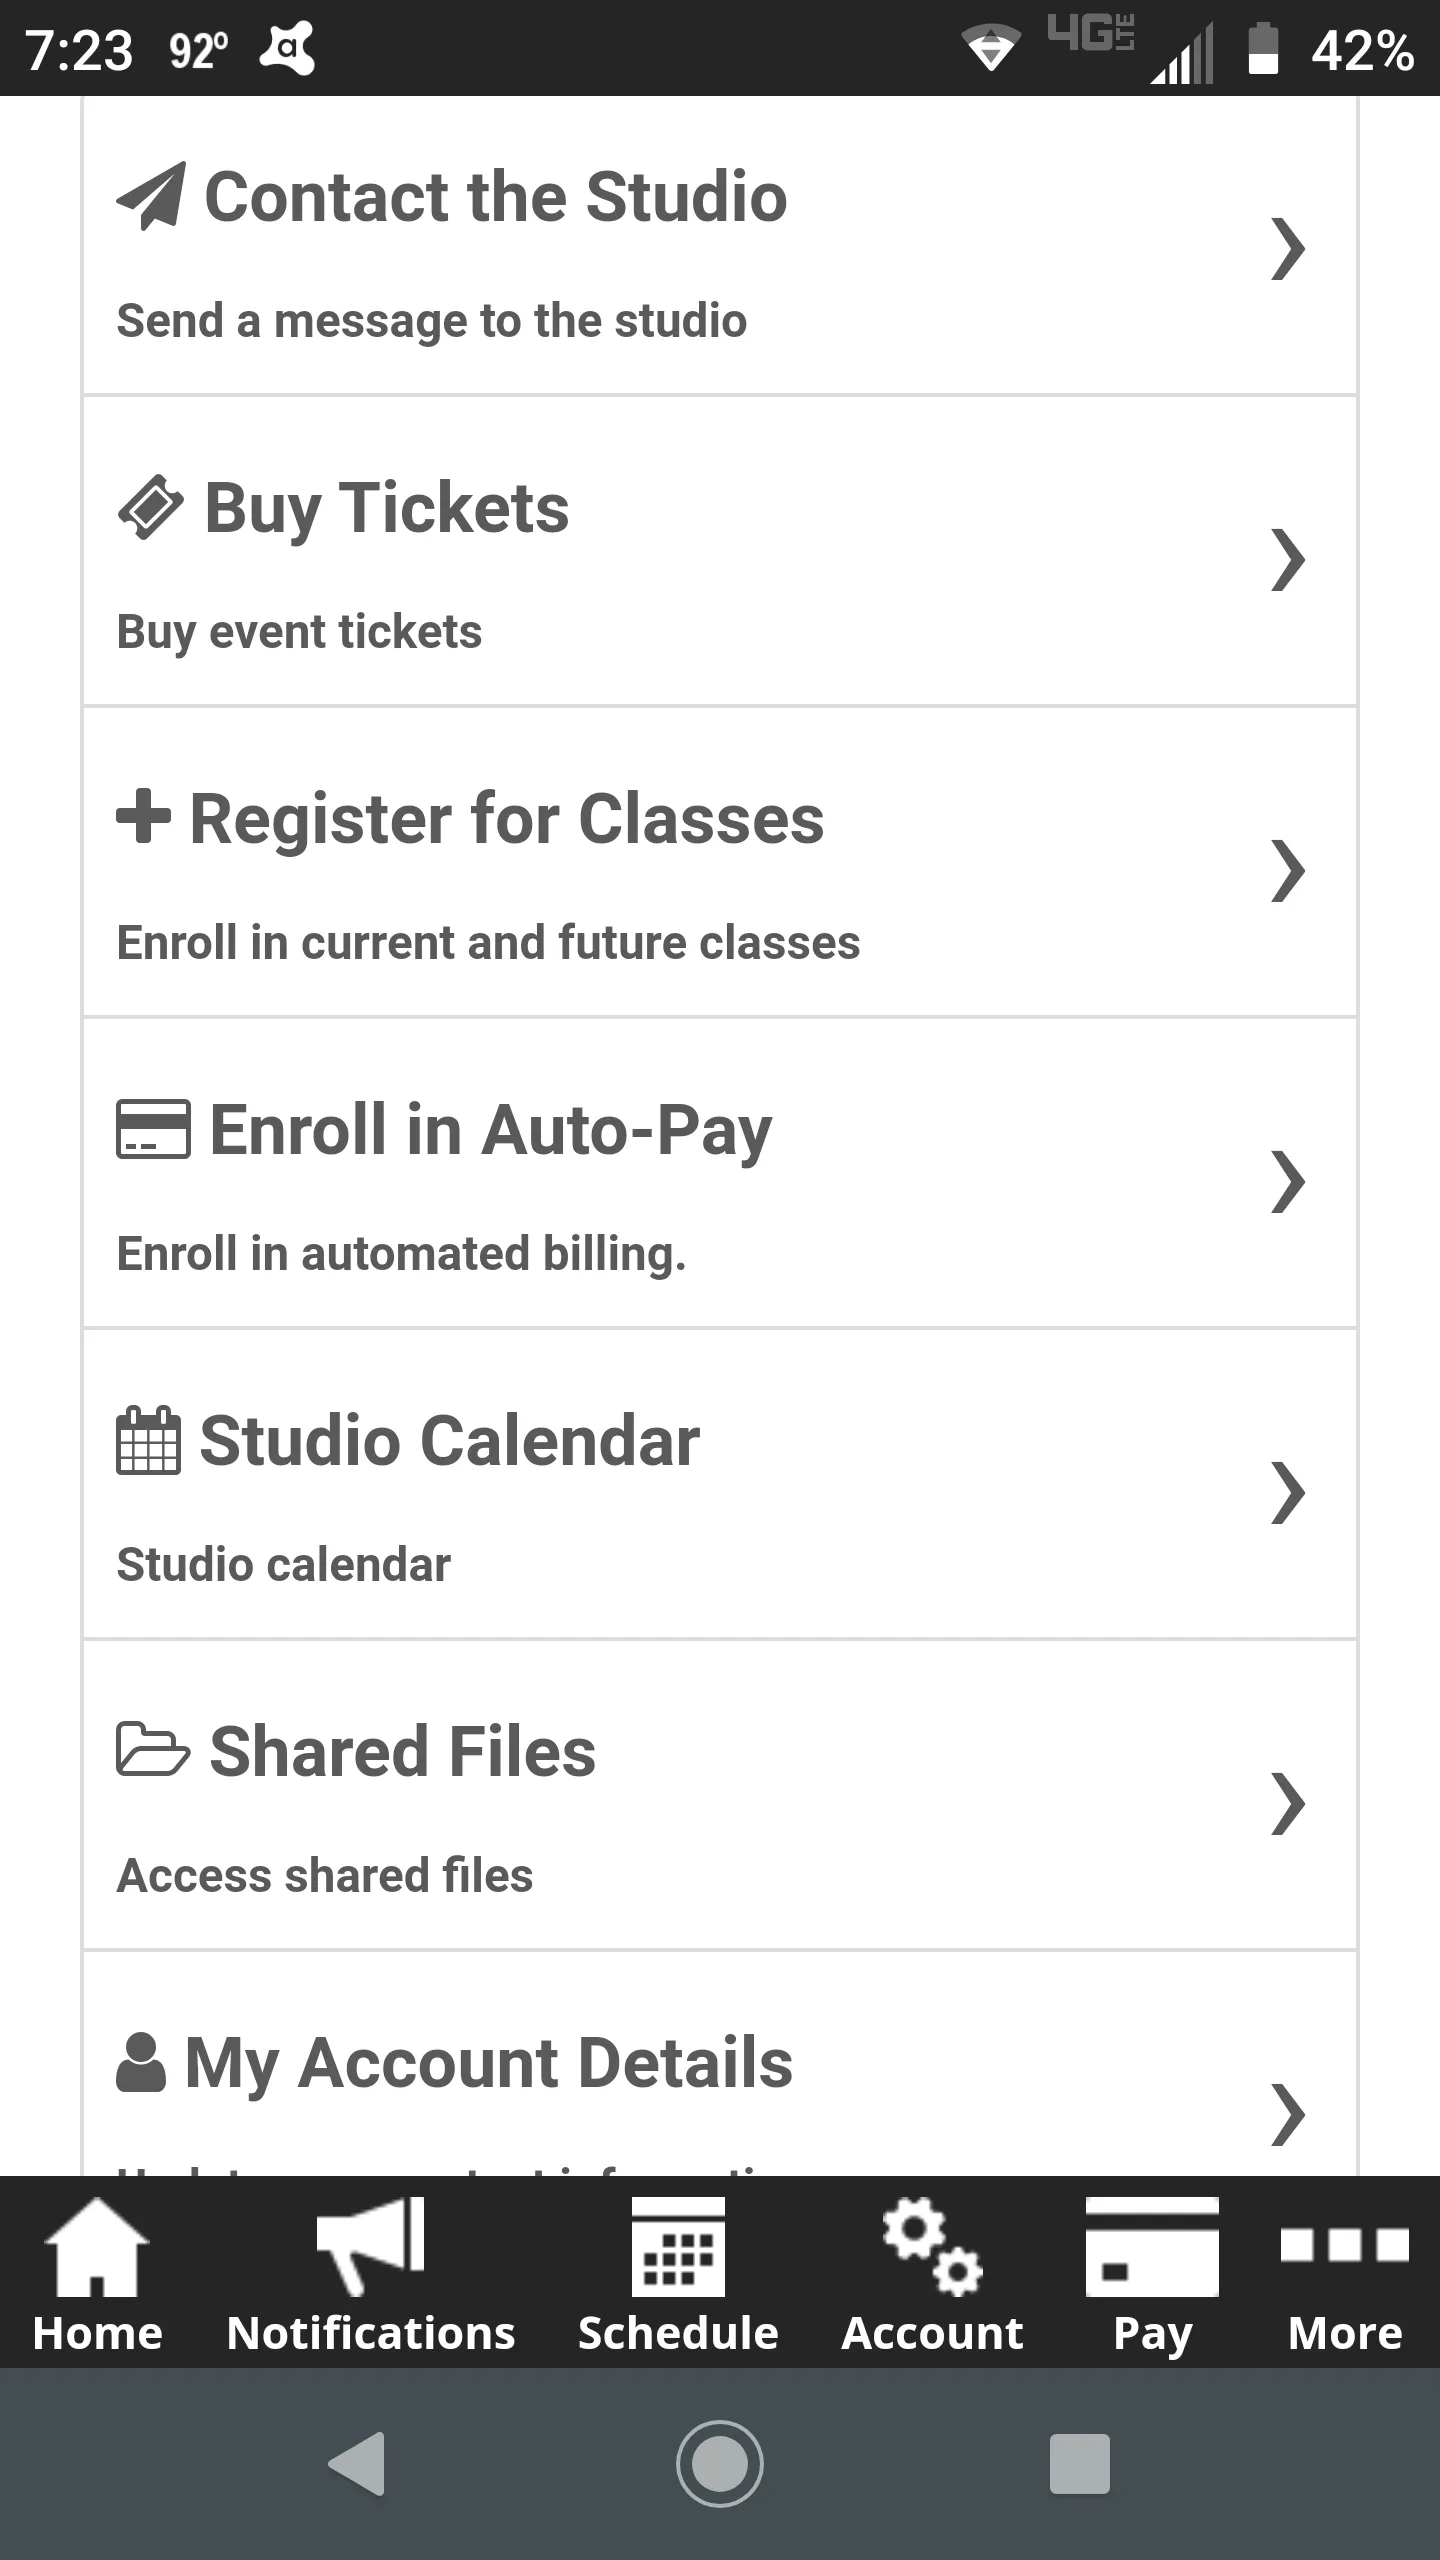This screenshot has width=1440, height=2560.
Task: Tap the credit card Auto-Pay icon
Action: coord(153,1129)
